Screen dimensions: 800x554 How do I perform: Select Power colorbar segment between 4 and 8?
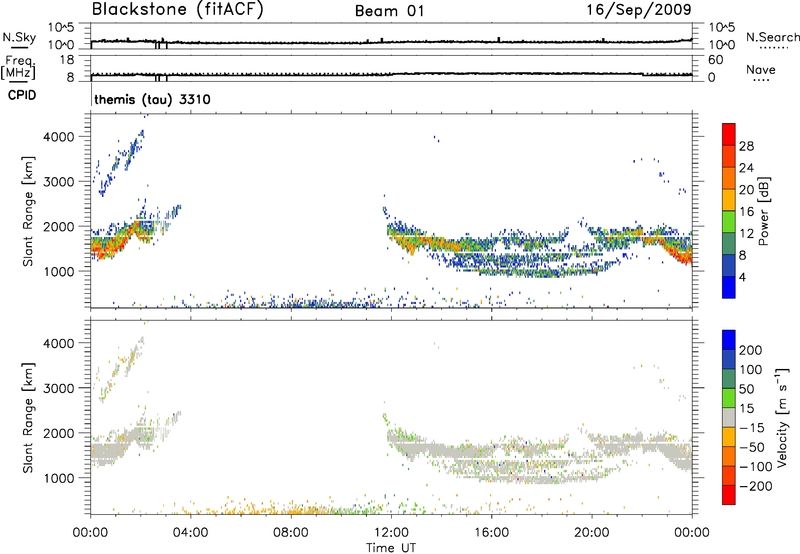point(729,266)
